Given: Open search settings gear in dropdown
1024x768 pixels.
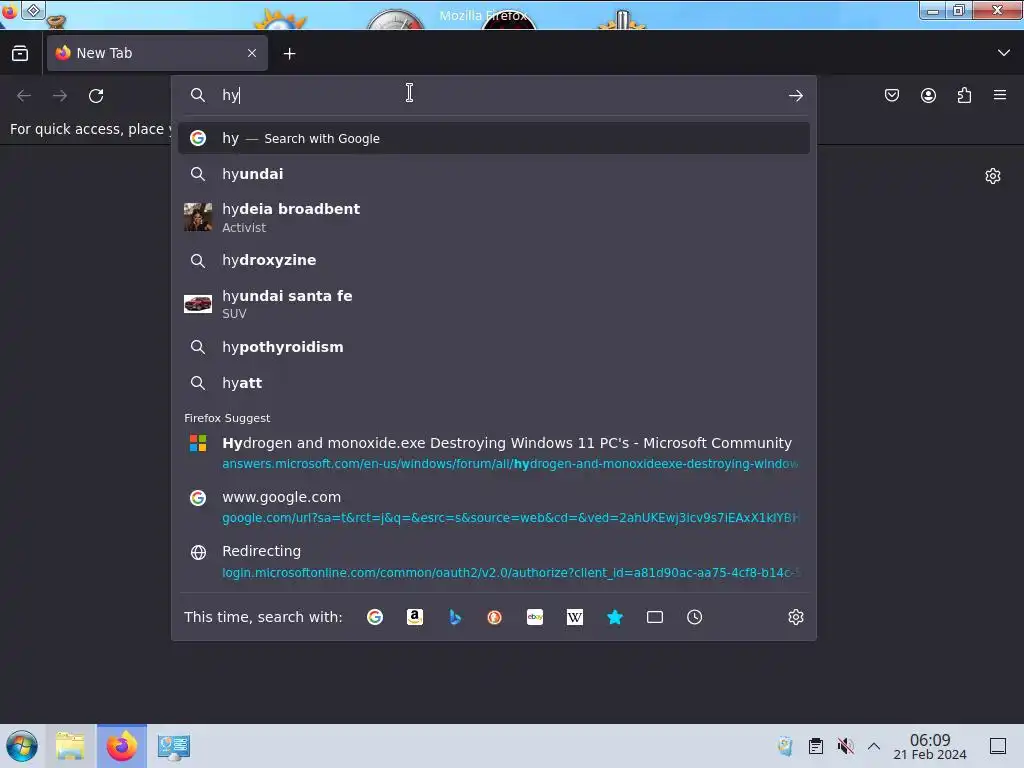Looking at the screenshot, I should (795, 617).
